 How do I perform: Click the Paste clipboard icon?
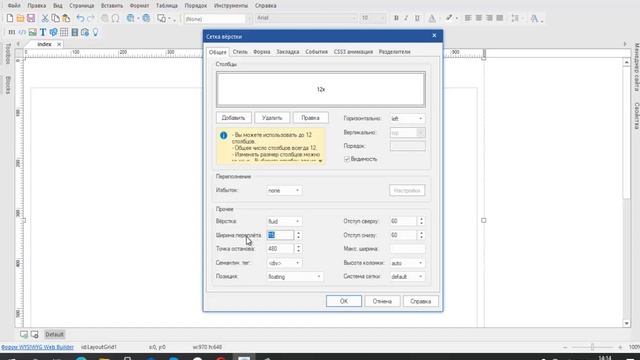(66, 18)
